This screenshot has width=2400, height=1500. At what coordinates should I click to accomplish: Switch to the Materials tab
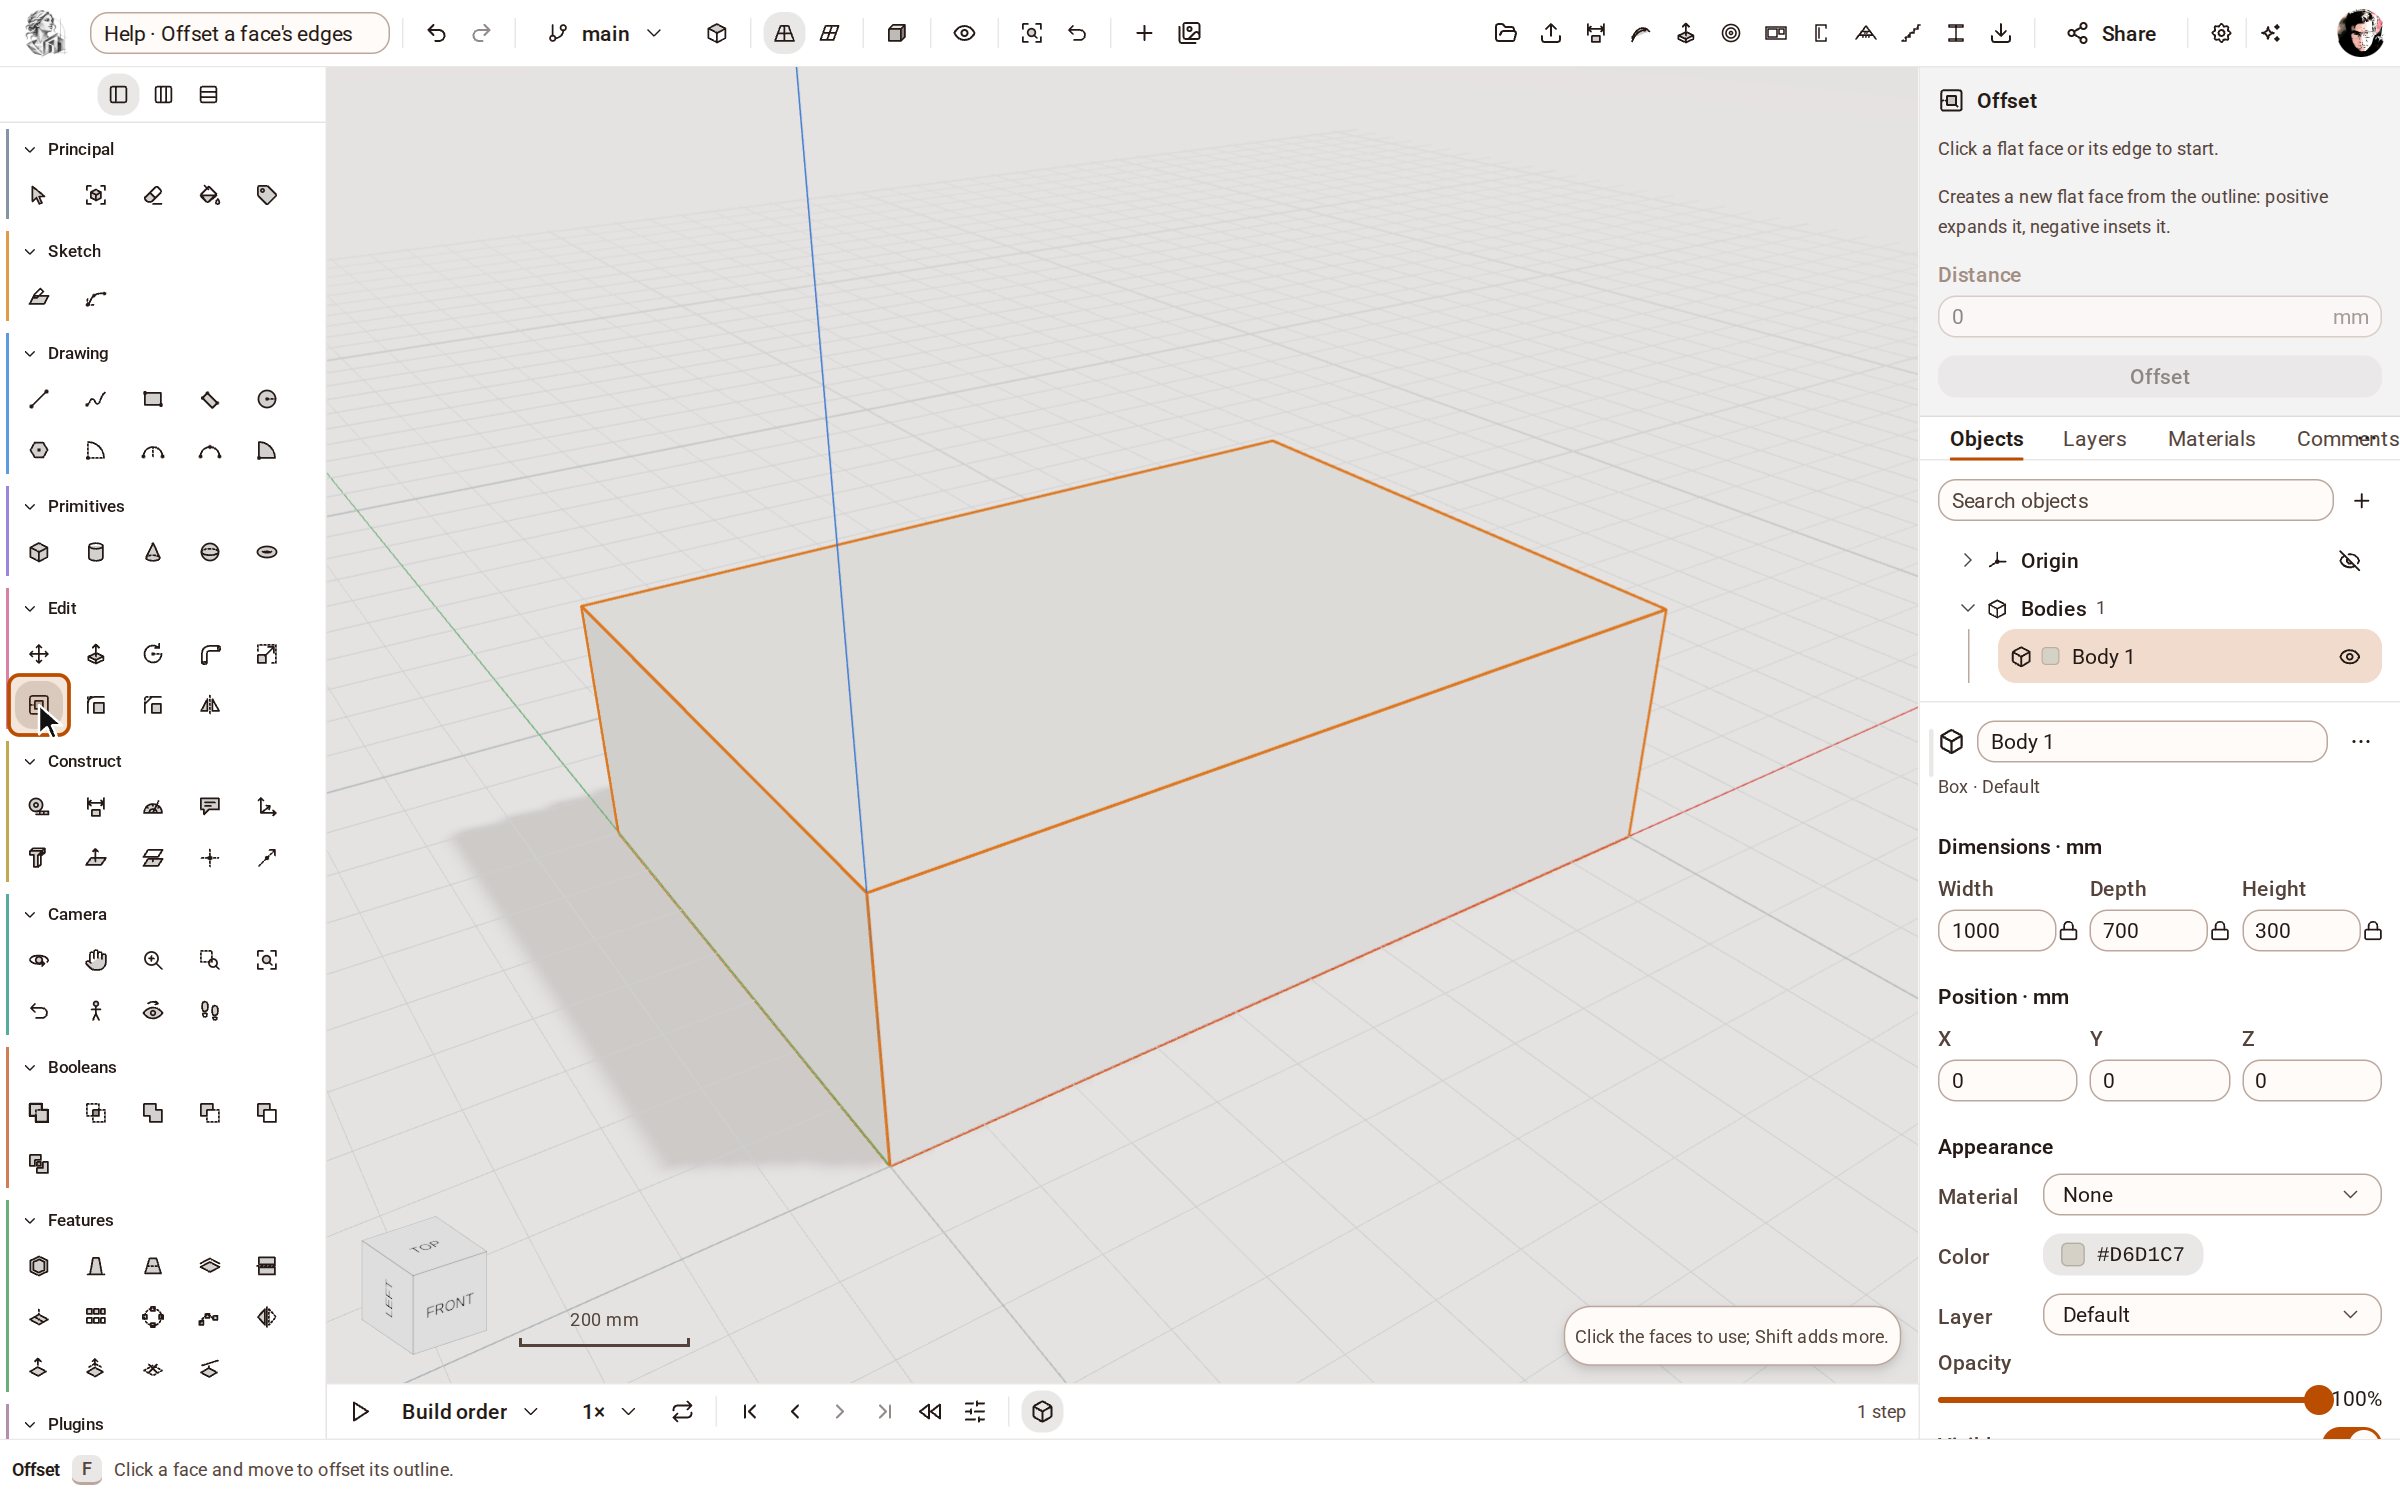(x=2211, y=439)
